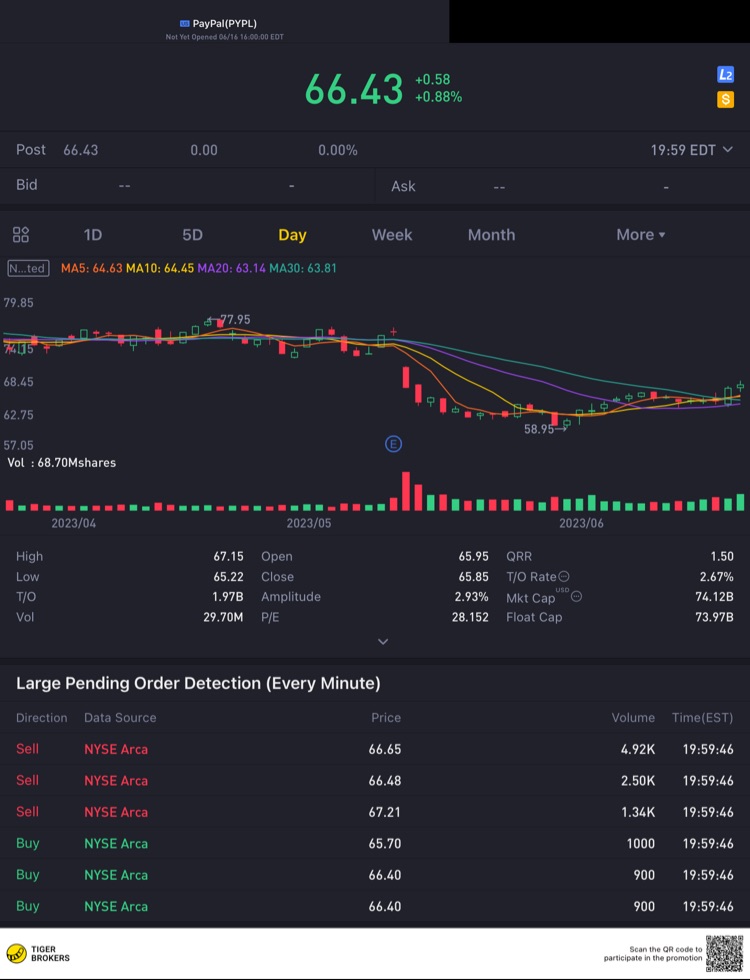This screenshot has height=980, width=750.
Task: Open the More timeframe dropdown
Action: pos(641,235)
